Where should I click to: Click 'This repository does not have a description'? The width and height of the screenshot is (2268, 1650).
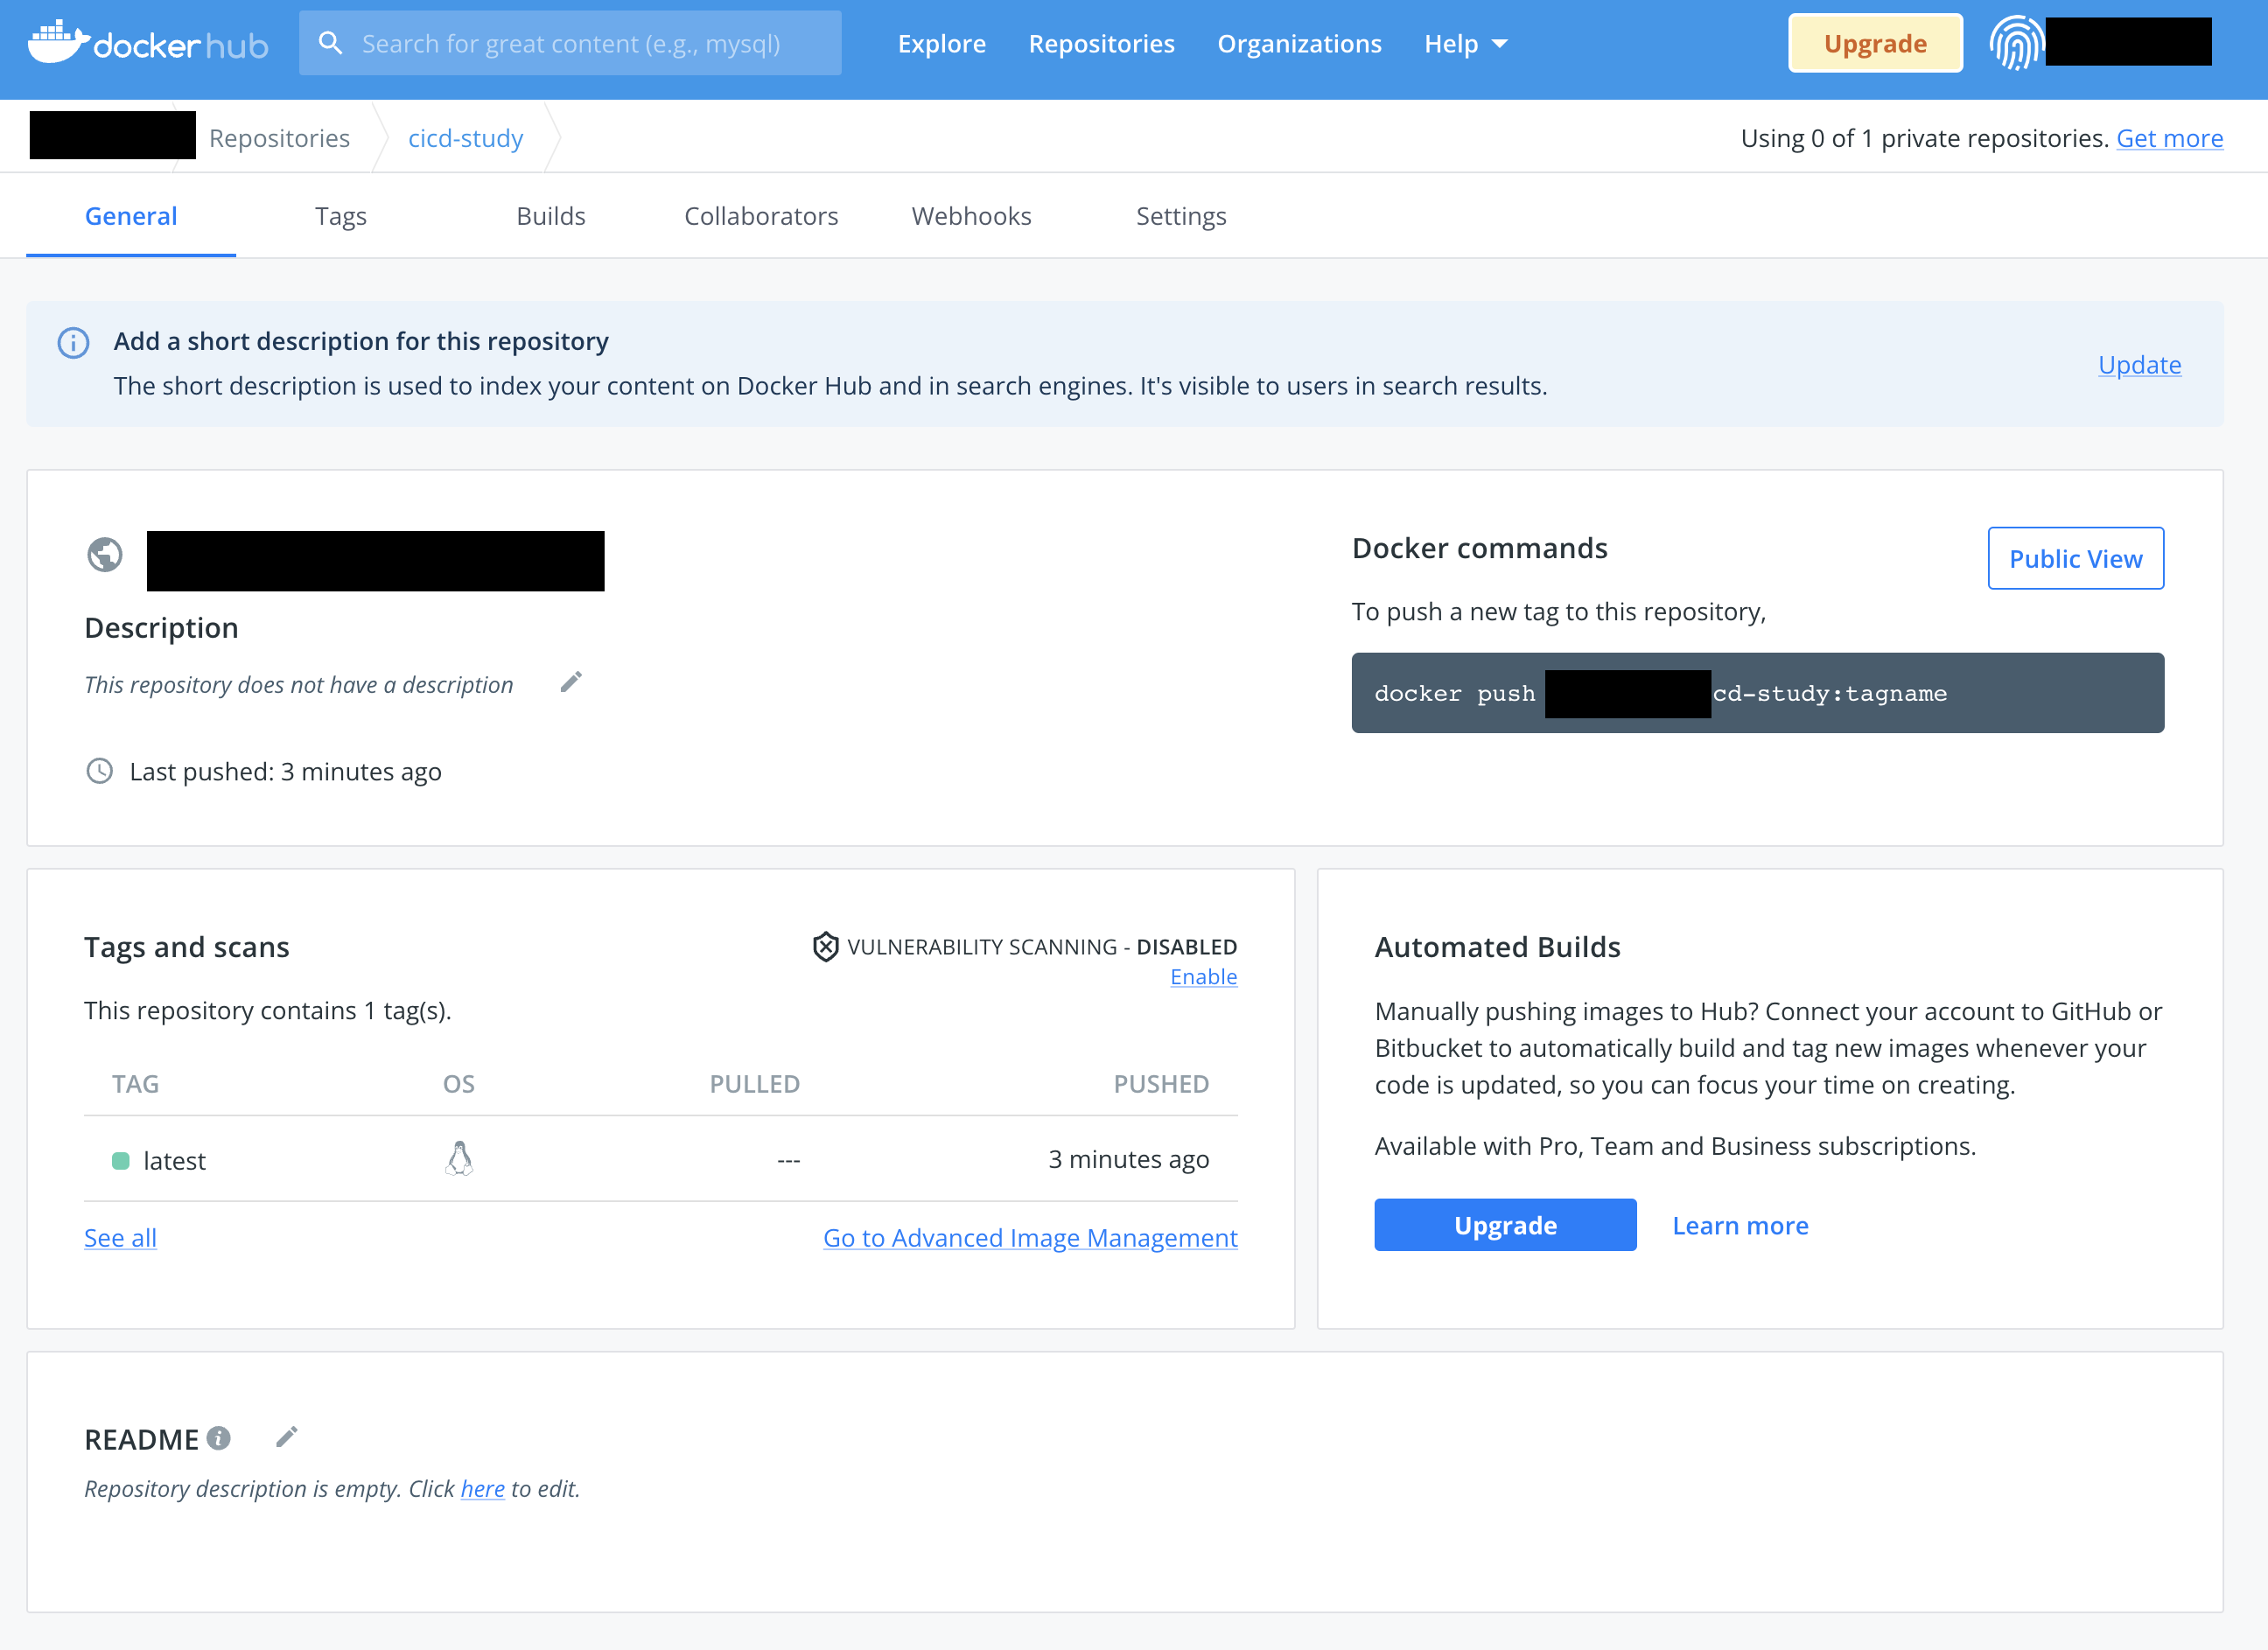298,685
